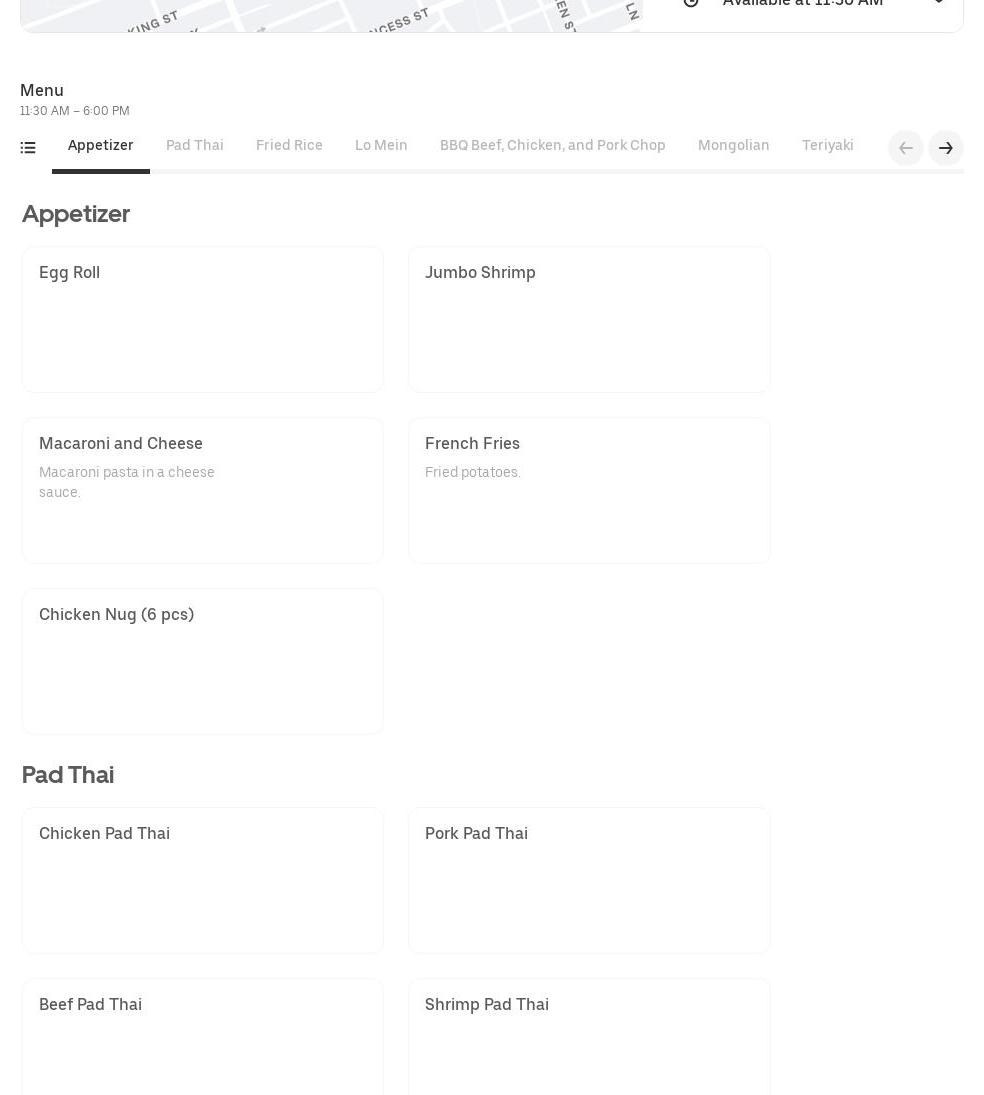Choose the Shrimp Pad Thai item
This screenshot has height=1095, width=984.
point(589,1037)
